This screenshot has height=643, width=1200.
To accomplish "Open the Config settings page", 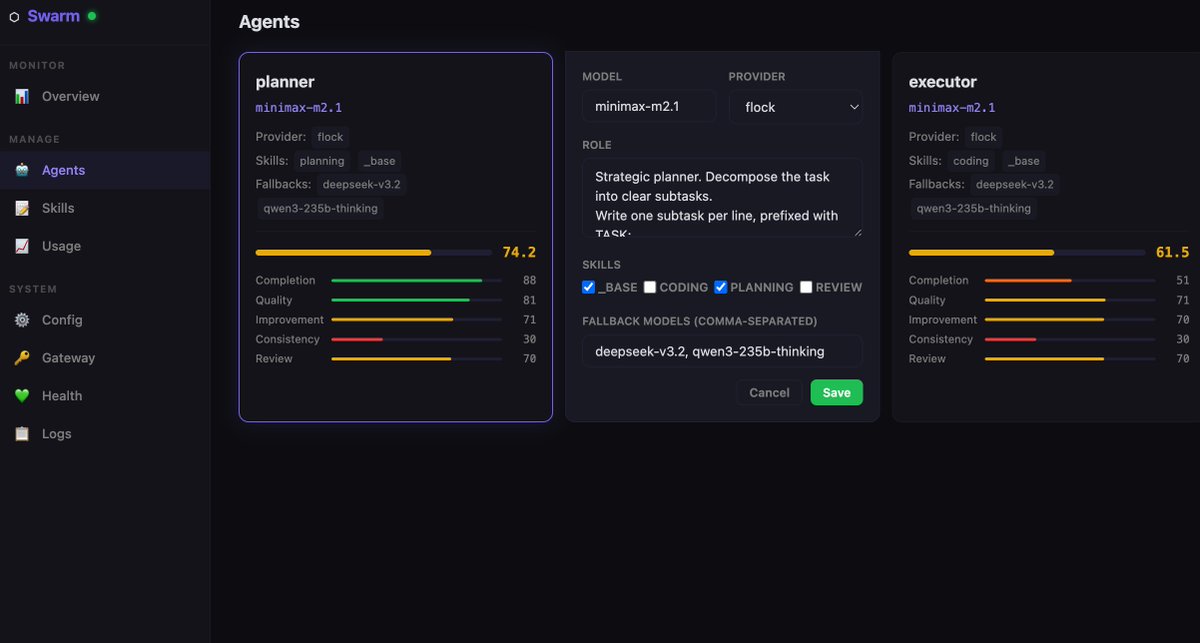I will 105,320.
